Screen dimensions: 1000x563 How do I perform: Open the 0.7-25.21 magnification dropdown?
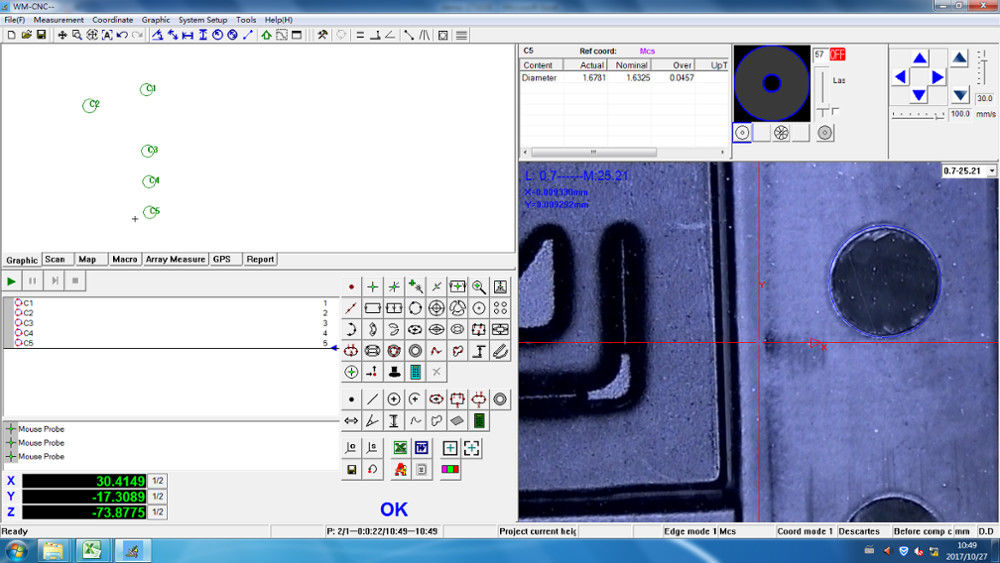click(x=991, y=171)
